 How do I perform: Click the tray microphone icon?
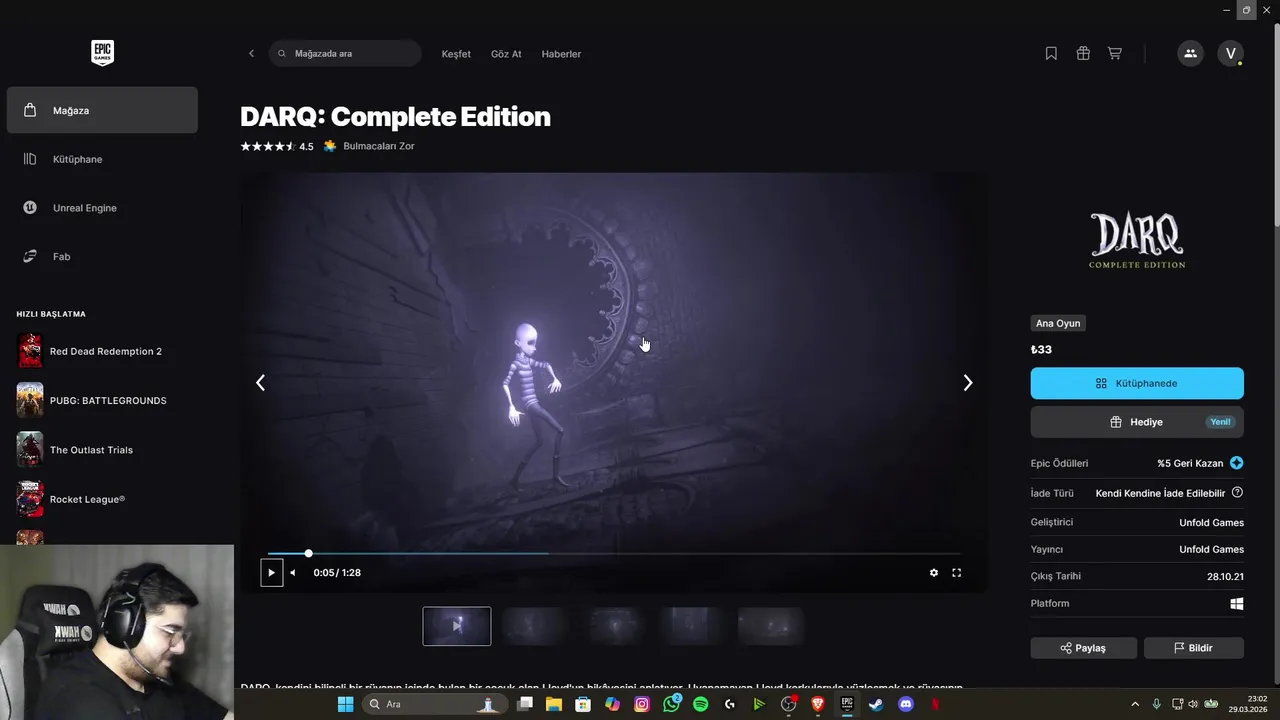(1156, 704)
